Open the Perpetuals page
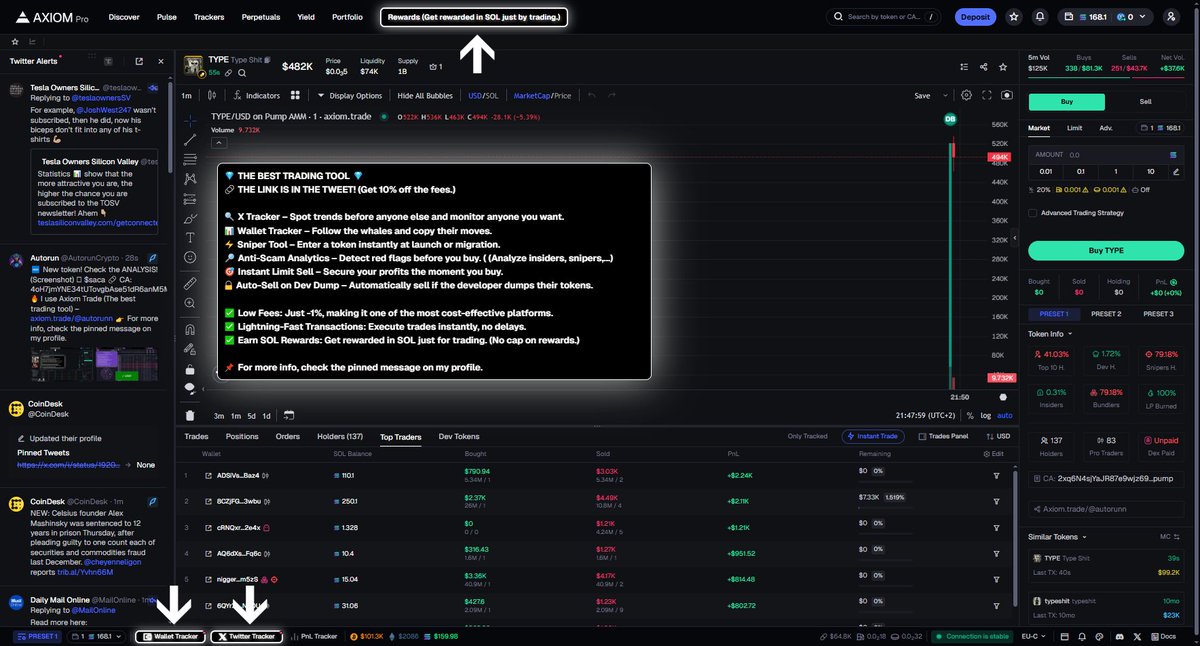 260,17
